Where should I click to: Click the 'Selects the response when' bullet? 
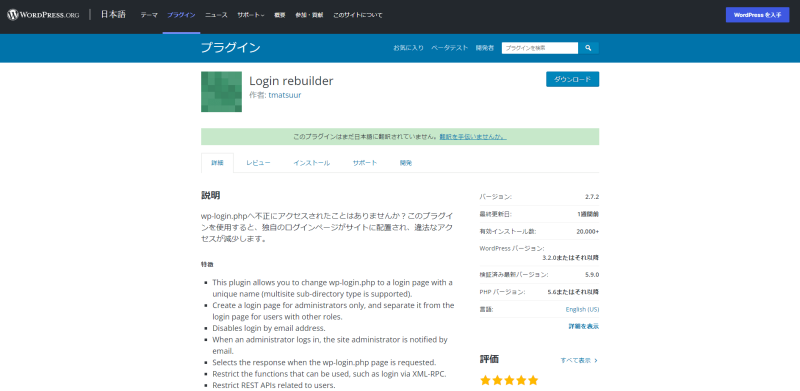coord(324,362)
